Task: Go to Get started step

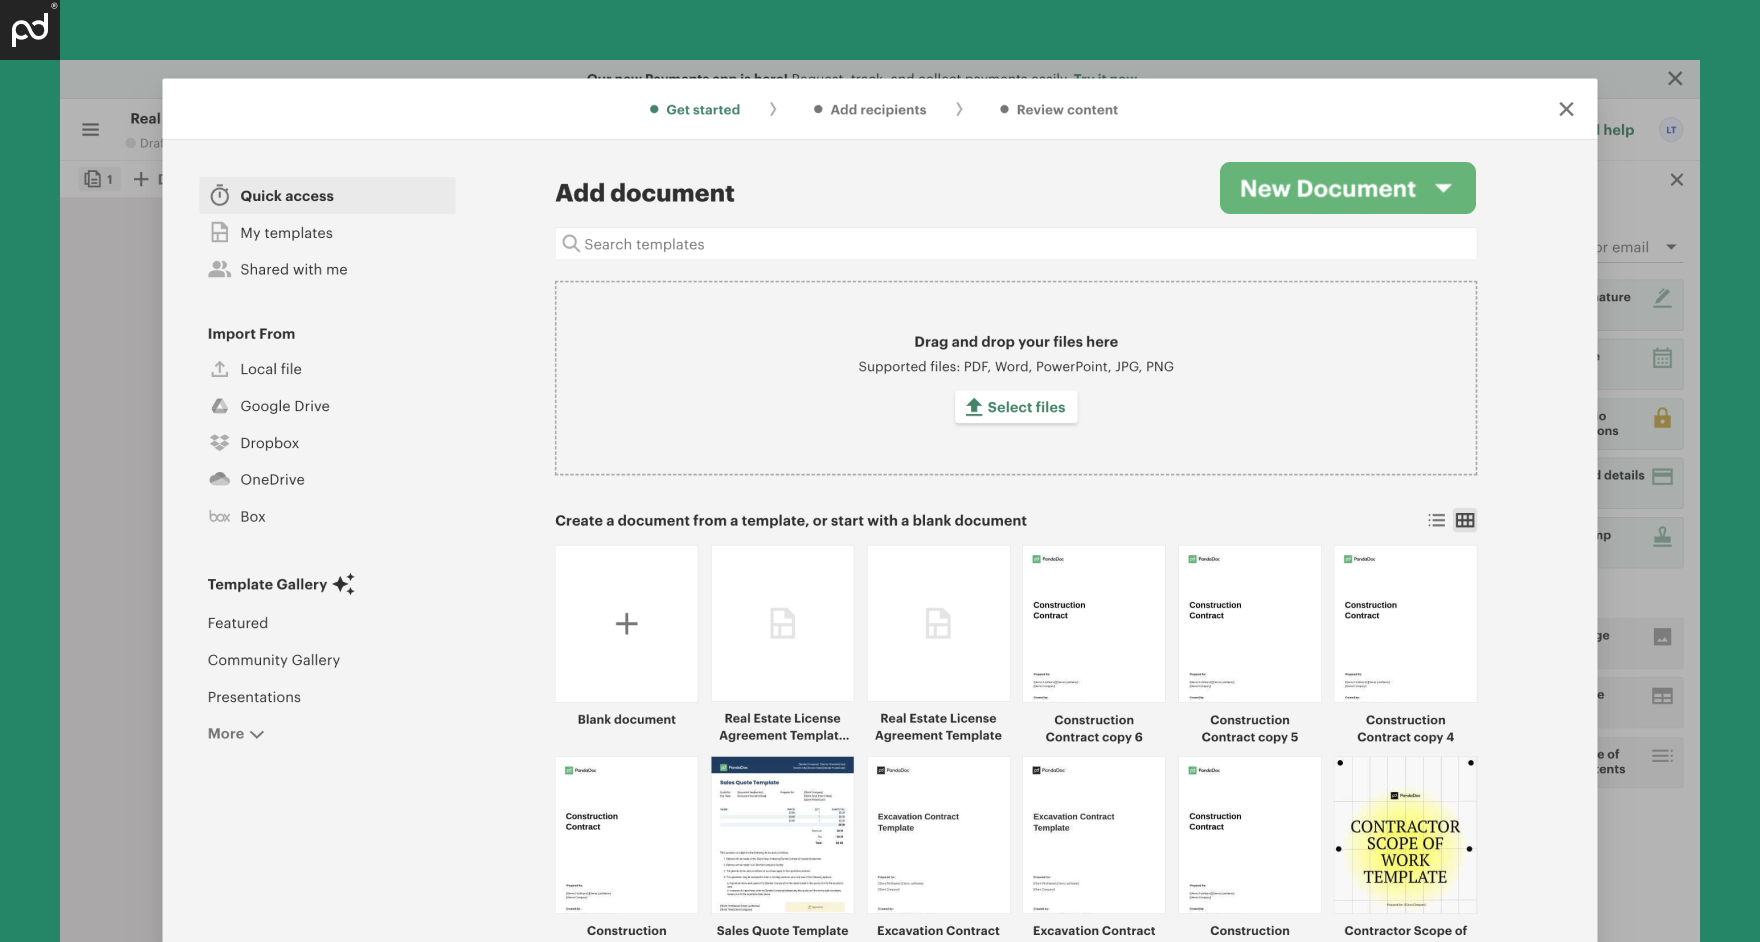Action: (x=695, y=110)
